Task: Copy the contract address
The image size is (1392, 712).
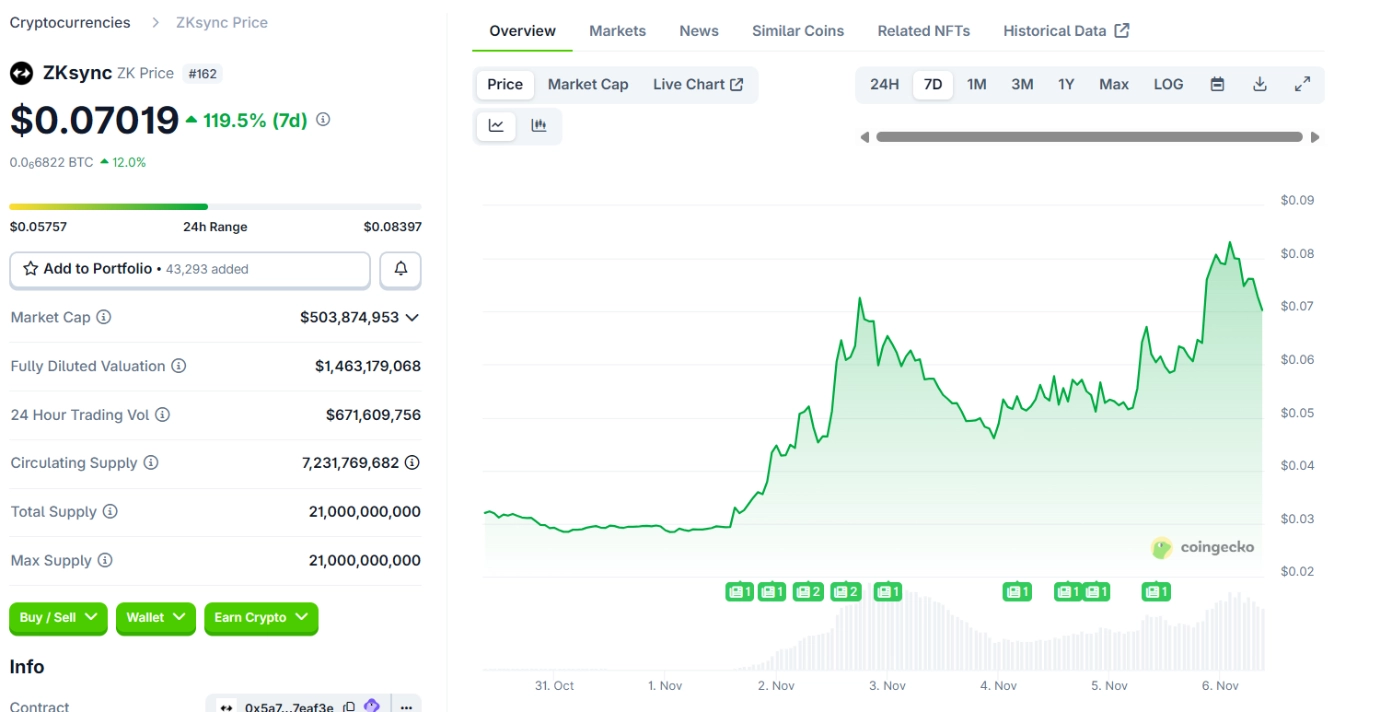Action: pyautogui.click(x=349, y=707)
